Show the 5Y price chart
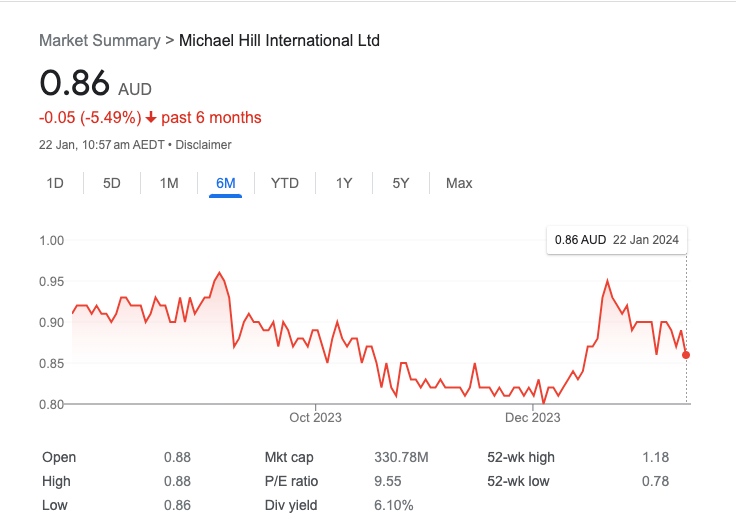Screen dimensions: 736x525 (x=401, y=183)
